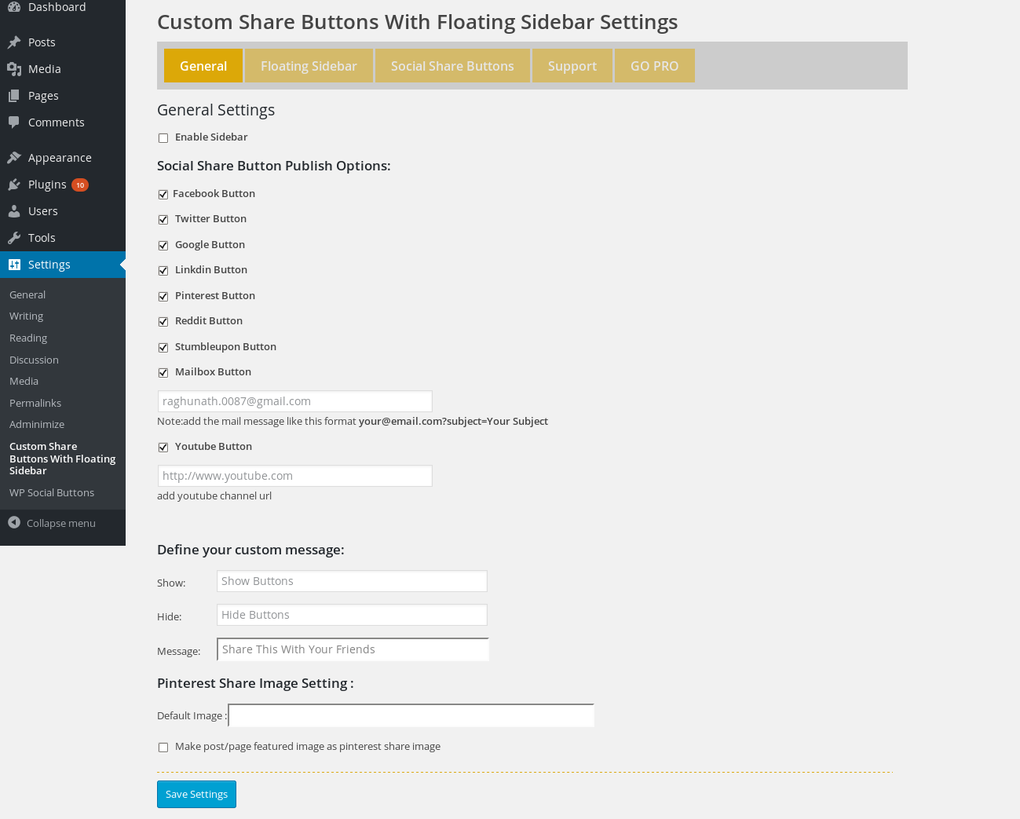The height and width of the screenshot is (819, 1020).
Task: Open Comments via speech bubble icon
Action: (14, 122)
